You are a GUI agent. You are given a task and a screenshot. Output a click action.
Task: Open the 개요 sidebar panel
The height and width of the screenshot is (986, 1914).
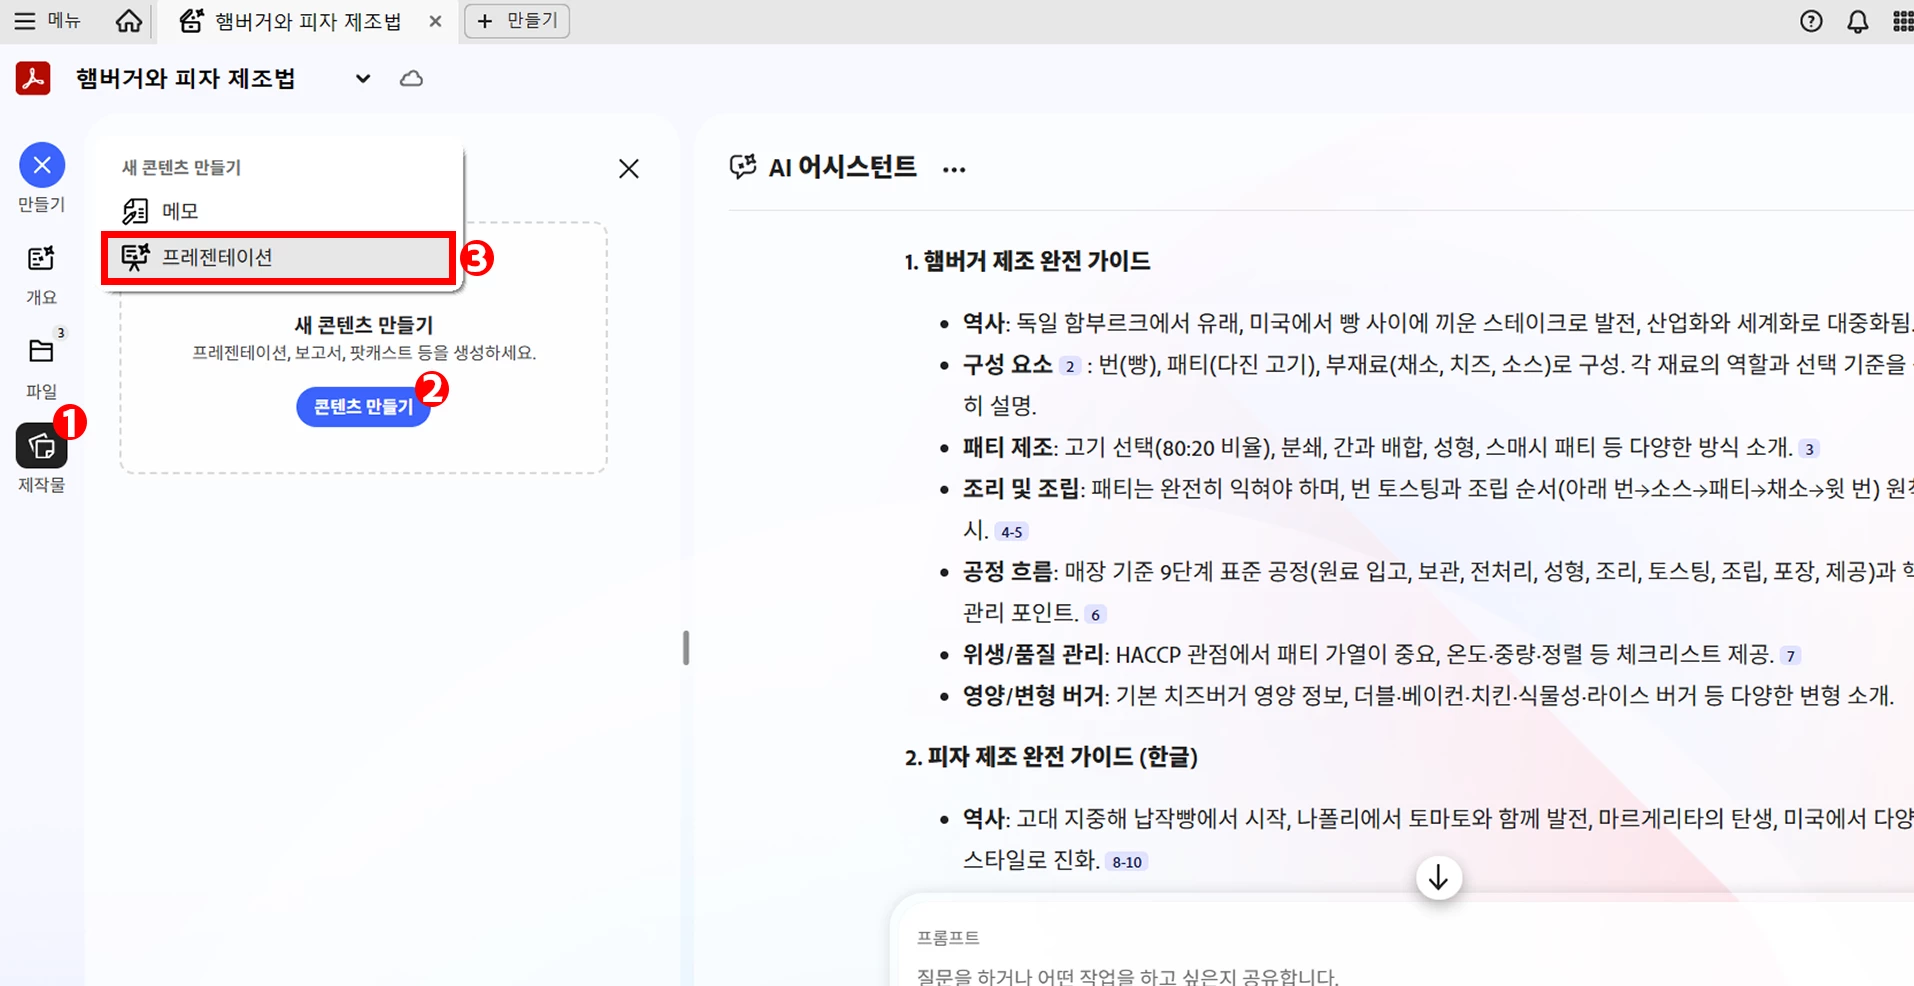[41, 274]
